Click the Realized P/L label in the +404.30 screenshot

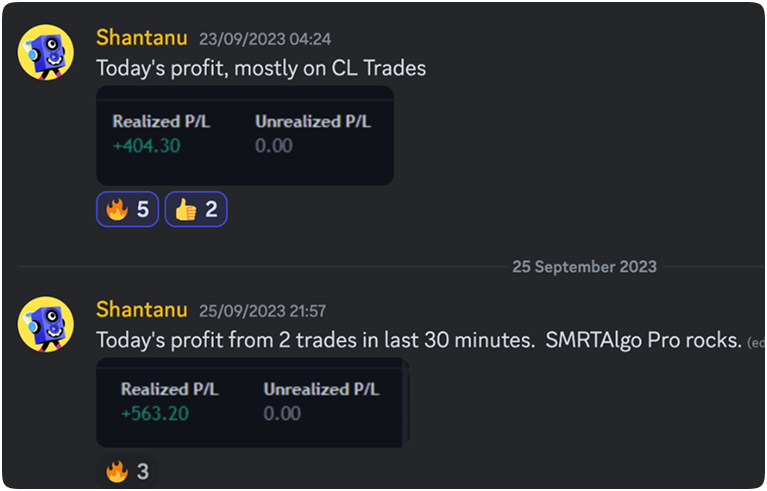[160, 122]
